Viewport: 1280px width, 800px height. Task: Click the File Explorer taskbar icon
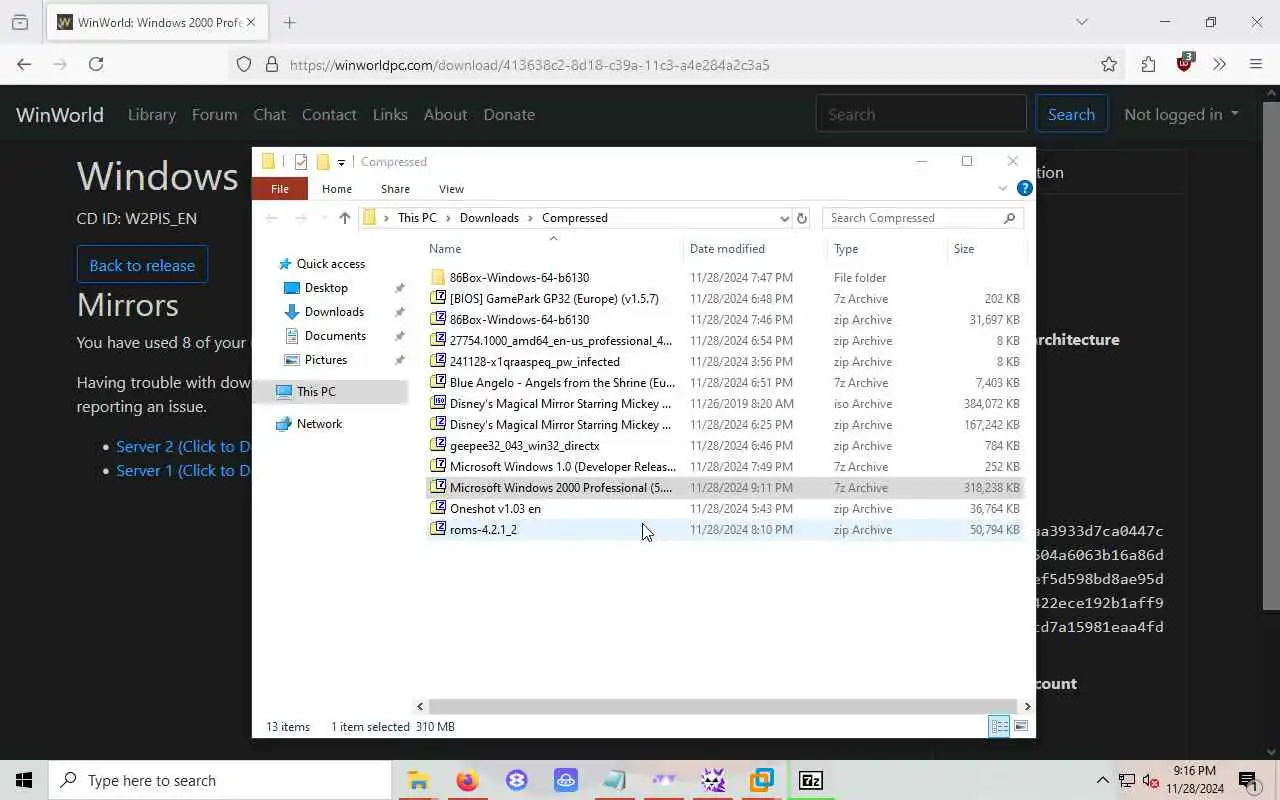418,780
